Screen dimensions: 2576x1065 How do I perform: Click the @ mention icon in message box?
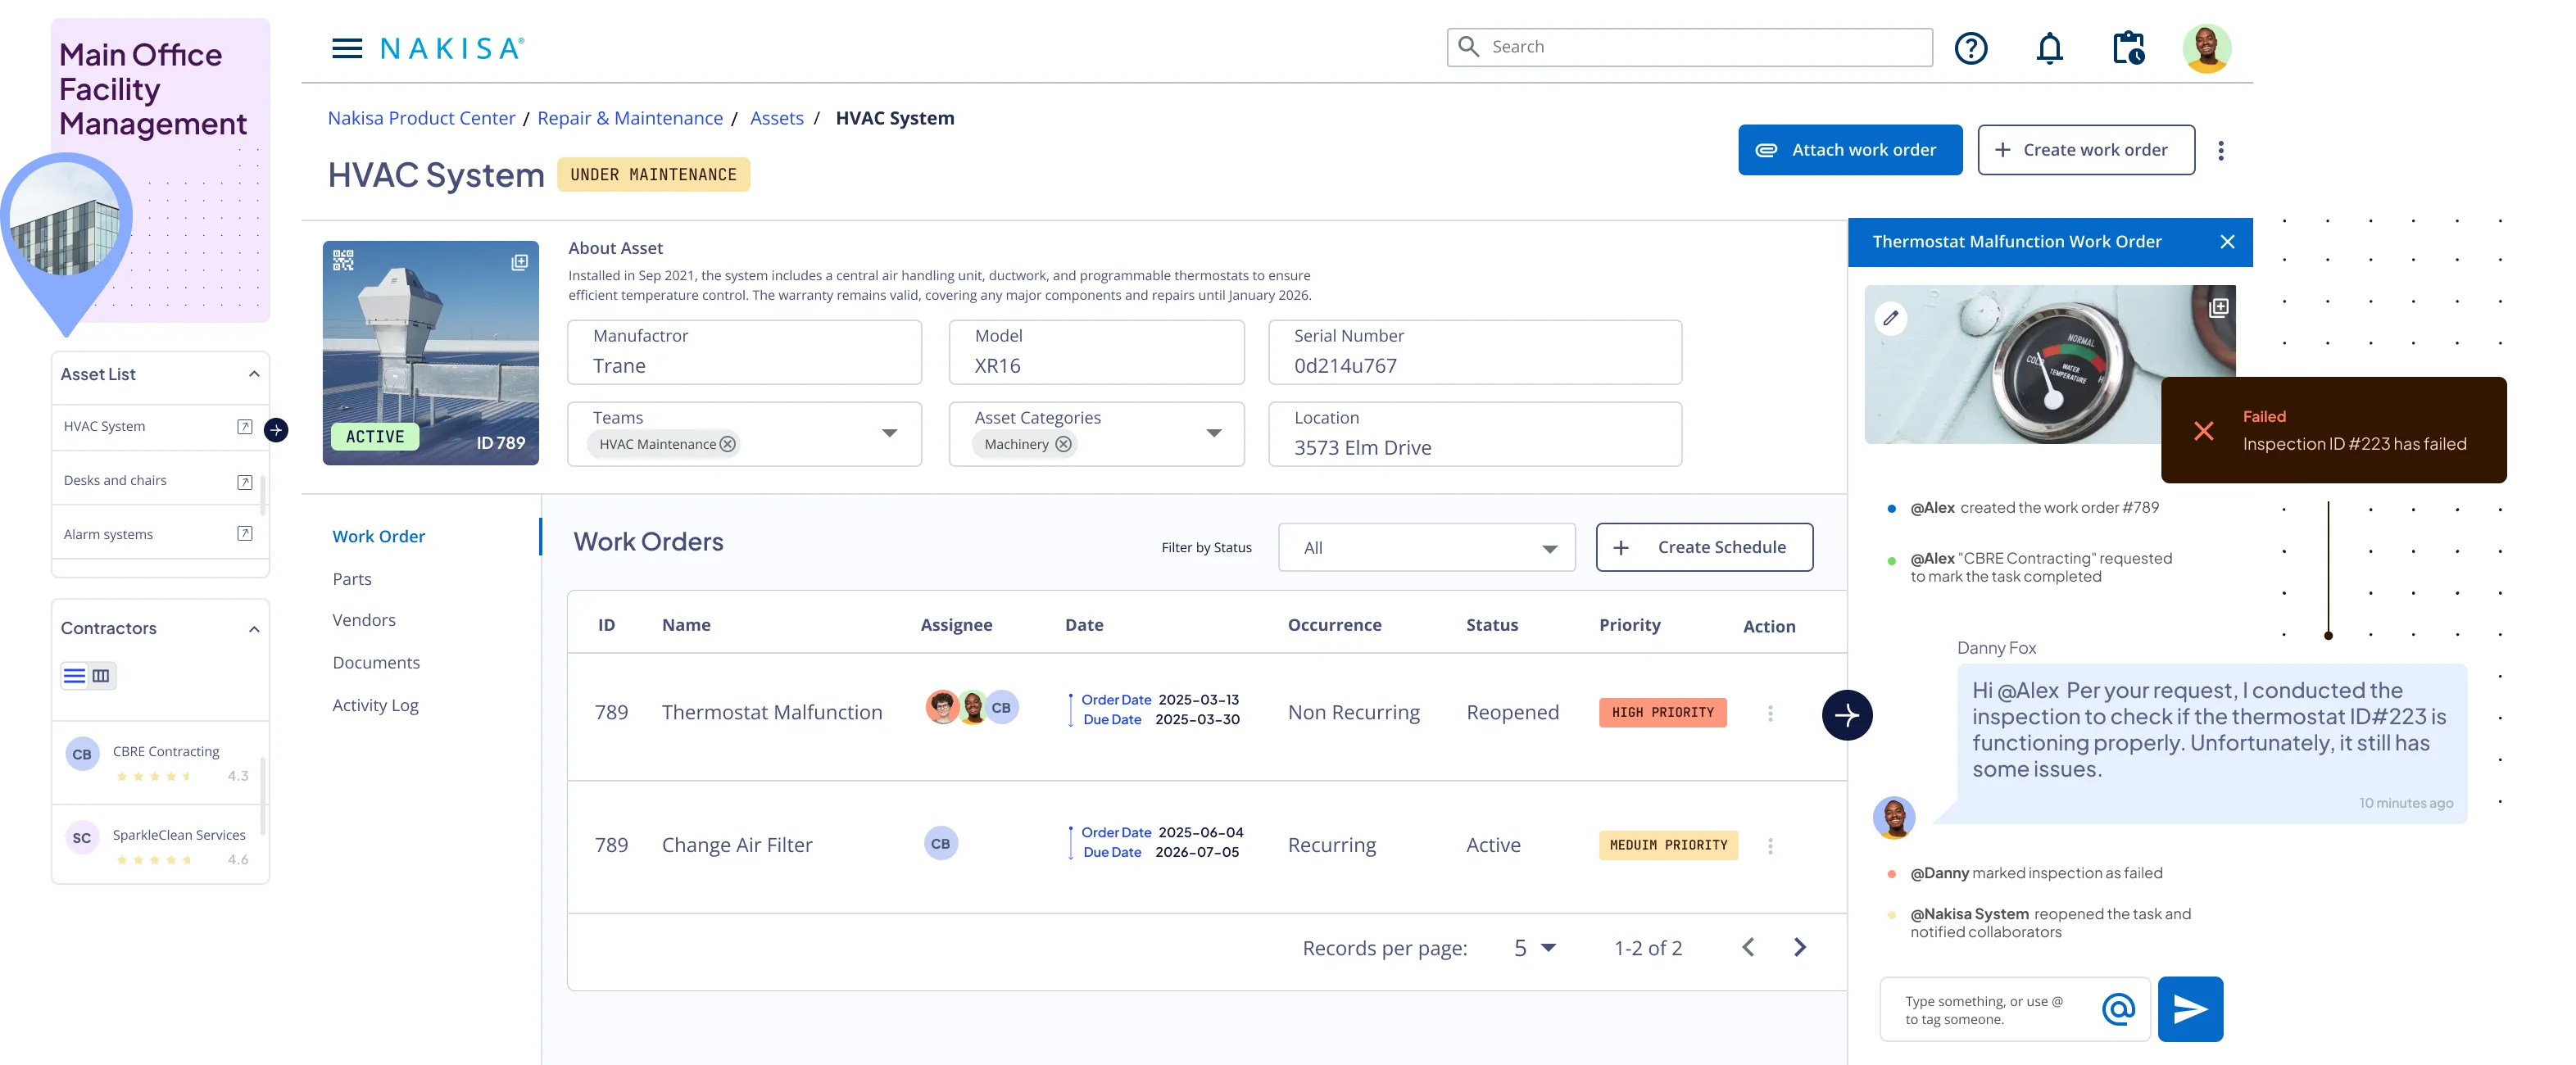pos(2117,1009)
